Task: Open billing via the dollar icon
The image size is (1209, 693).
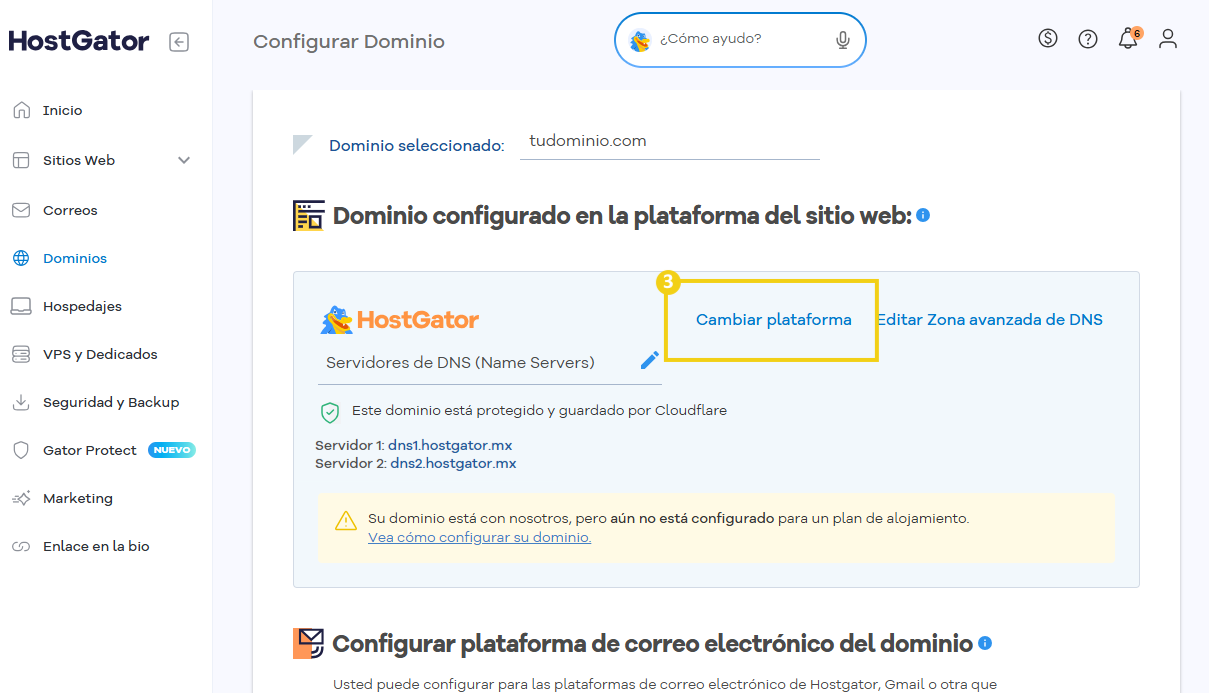Action: click(x=1048, y=39)
